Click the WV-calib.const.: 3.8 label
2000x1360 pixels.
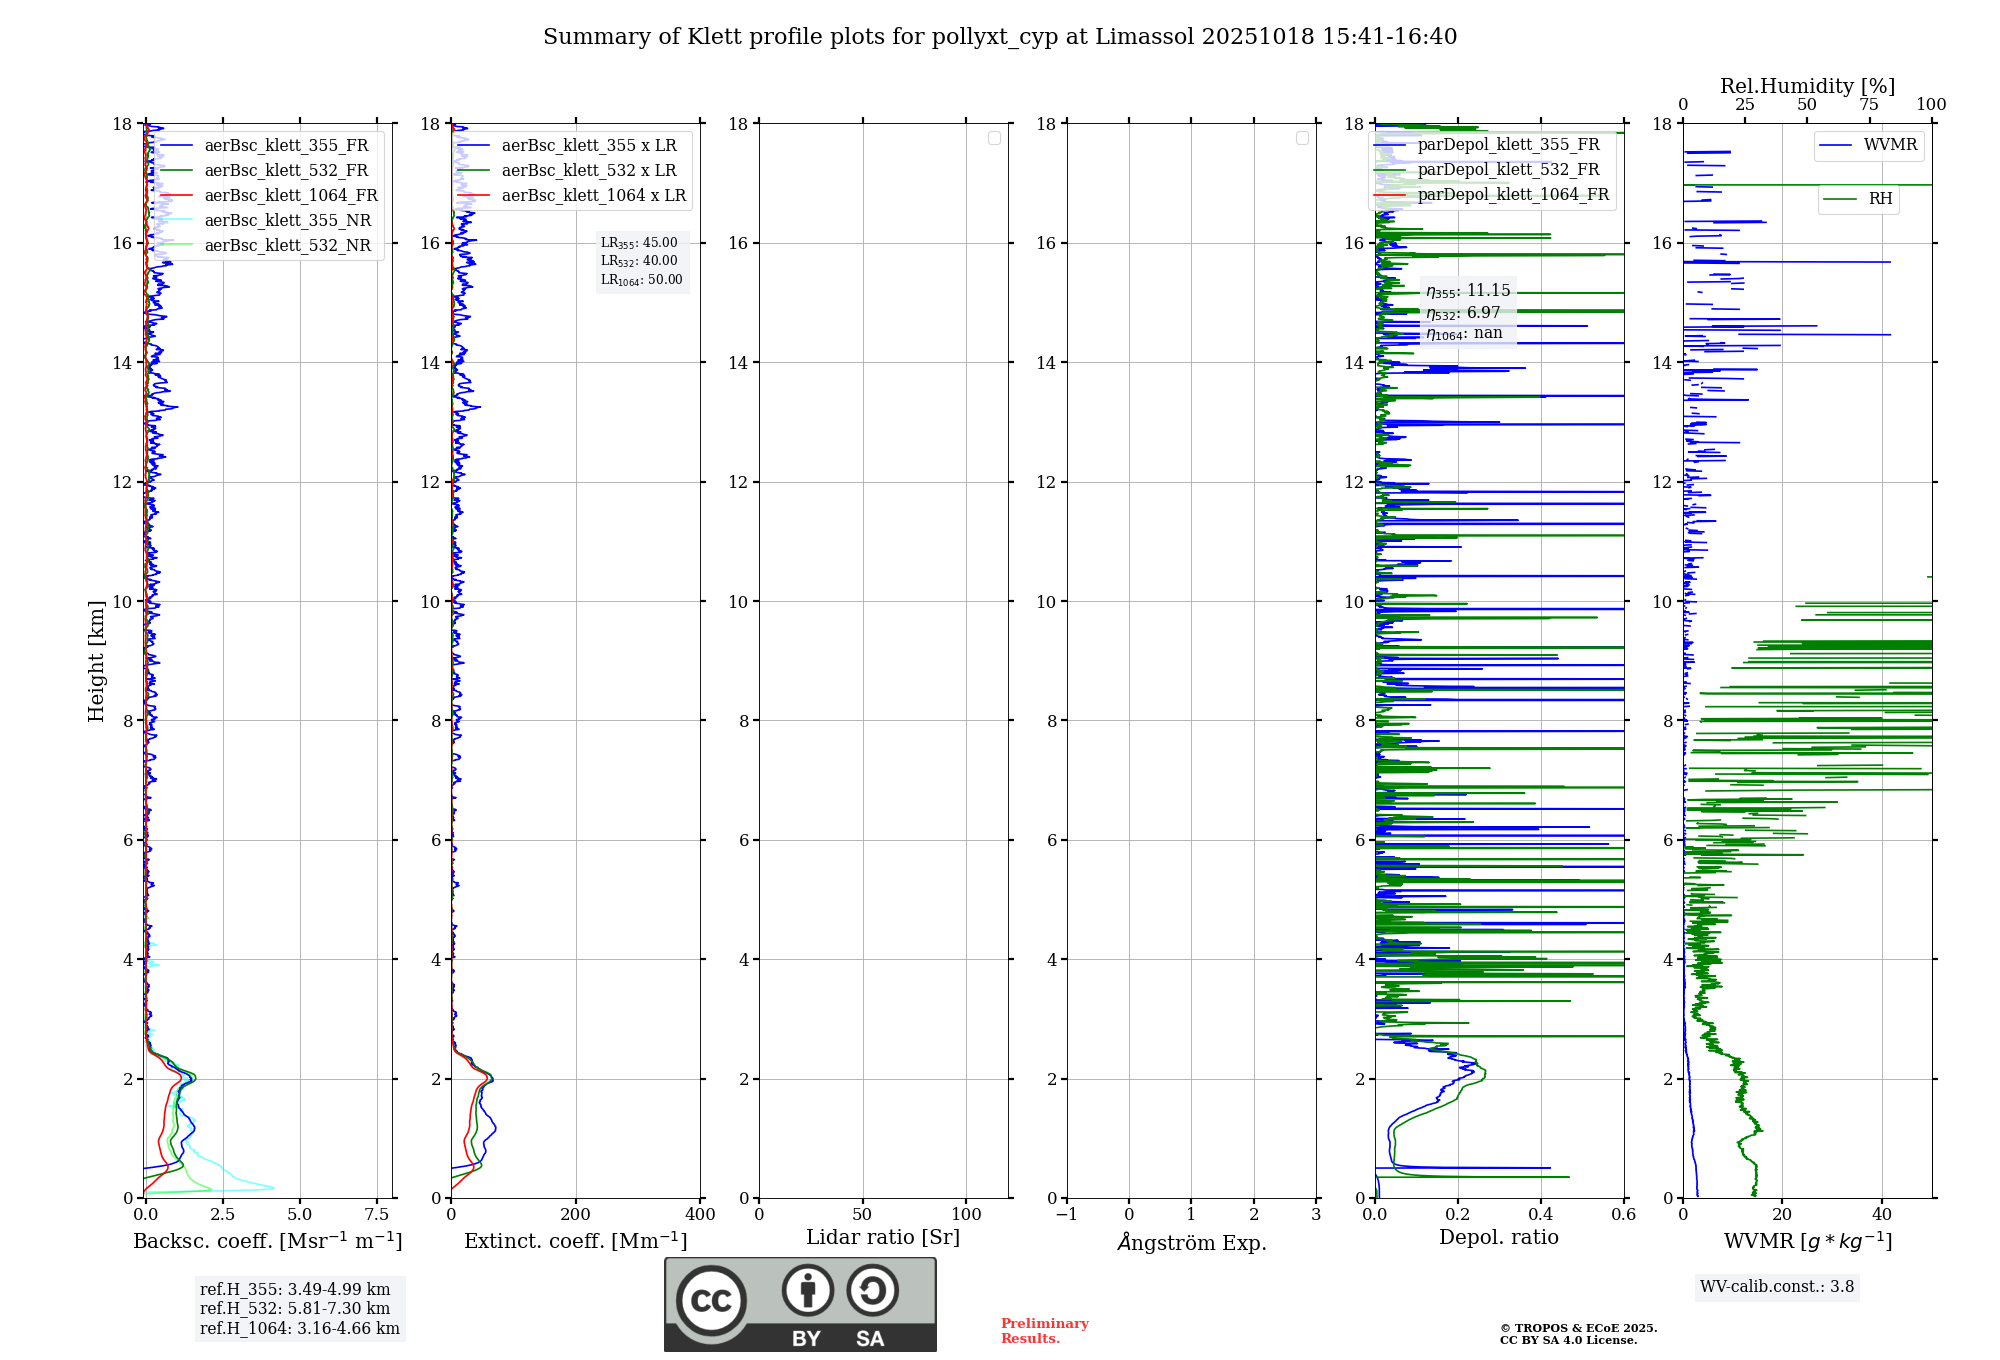(1777, 1287)
